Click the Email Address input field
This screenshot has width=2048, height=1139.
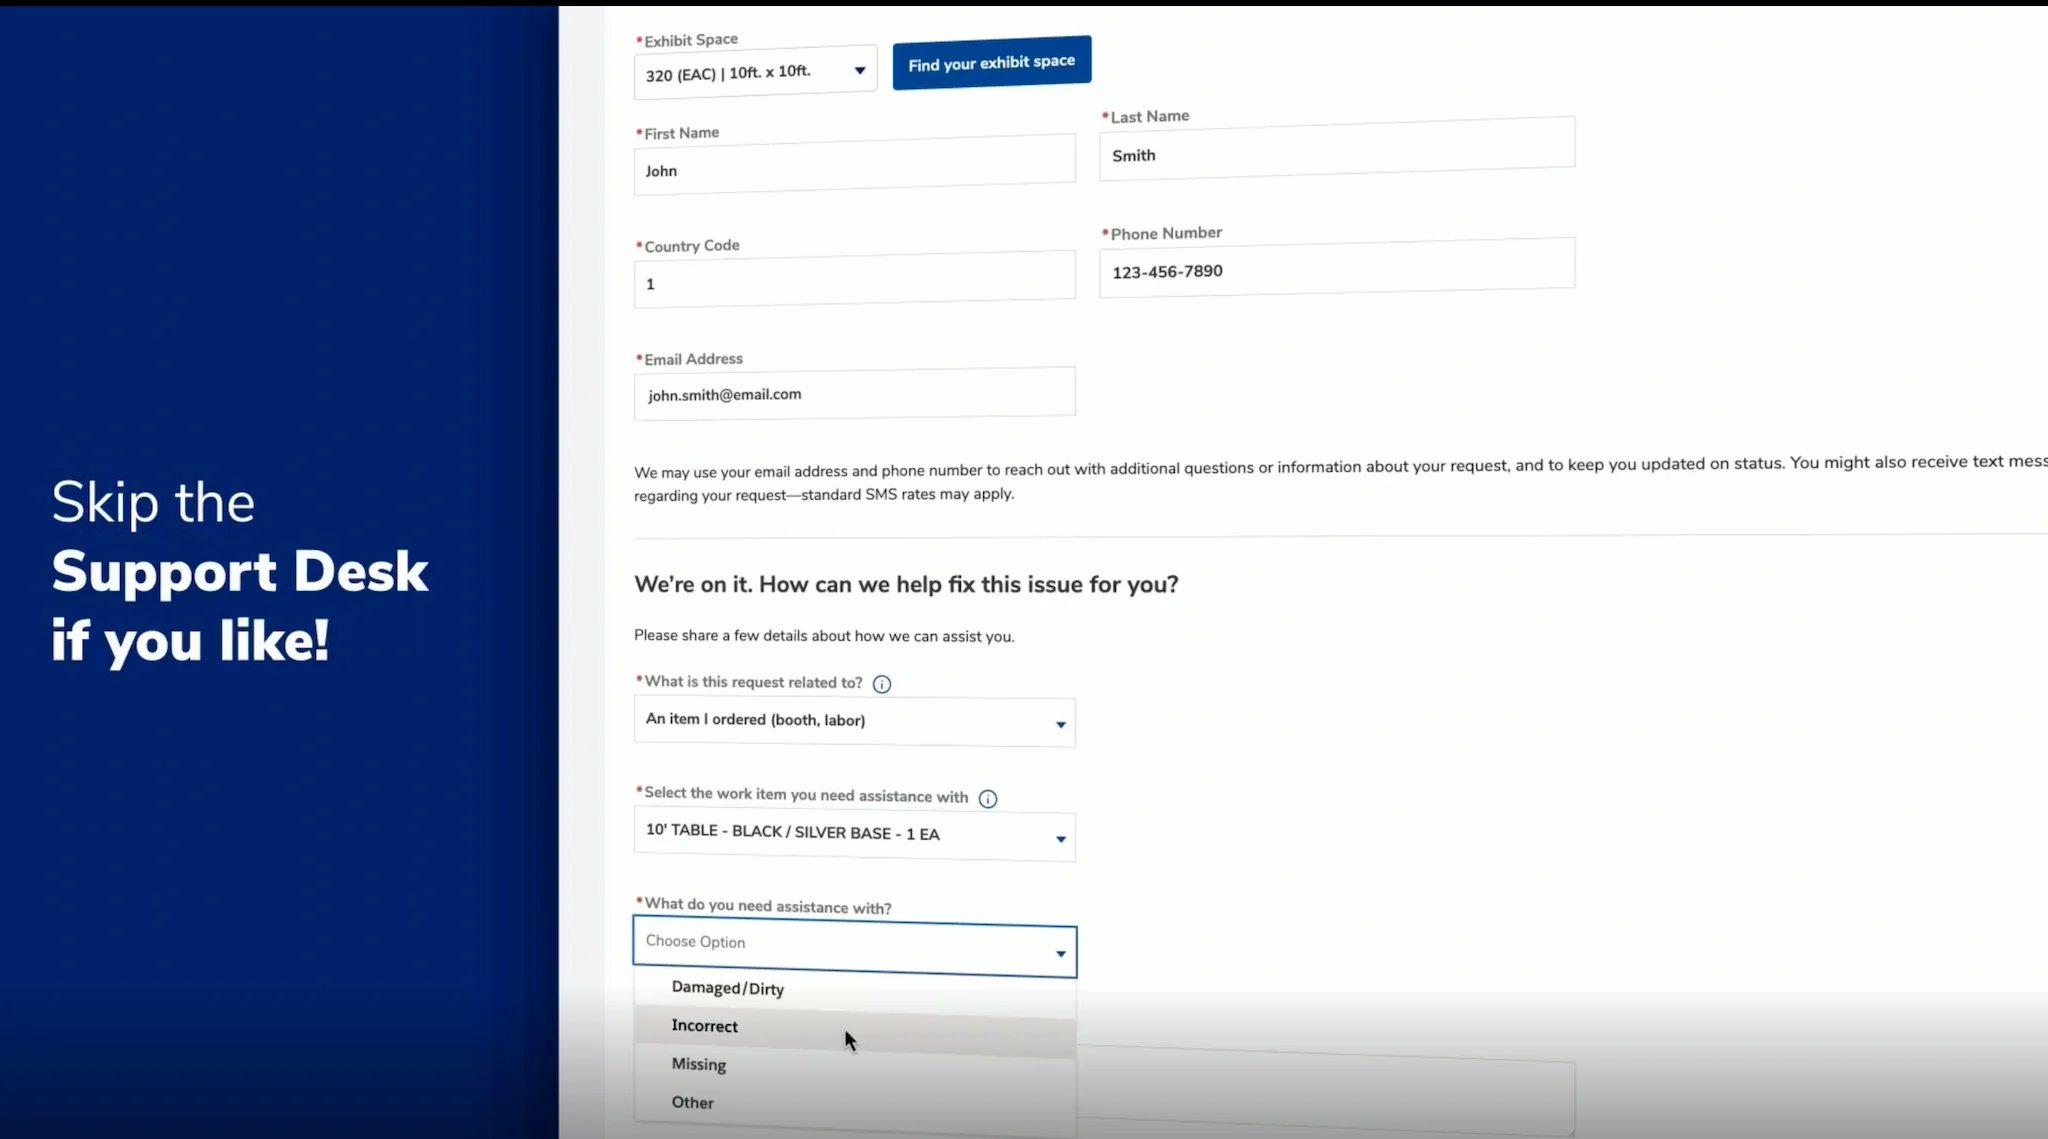coord(854,392)
